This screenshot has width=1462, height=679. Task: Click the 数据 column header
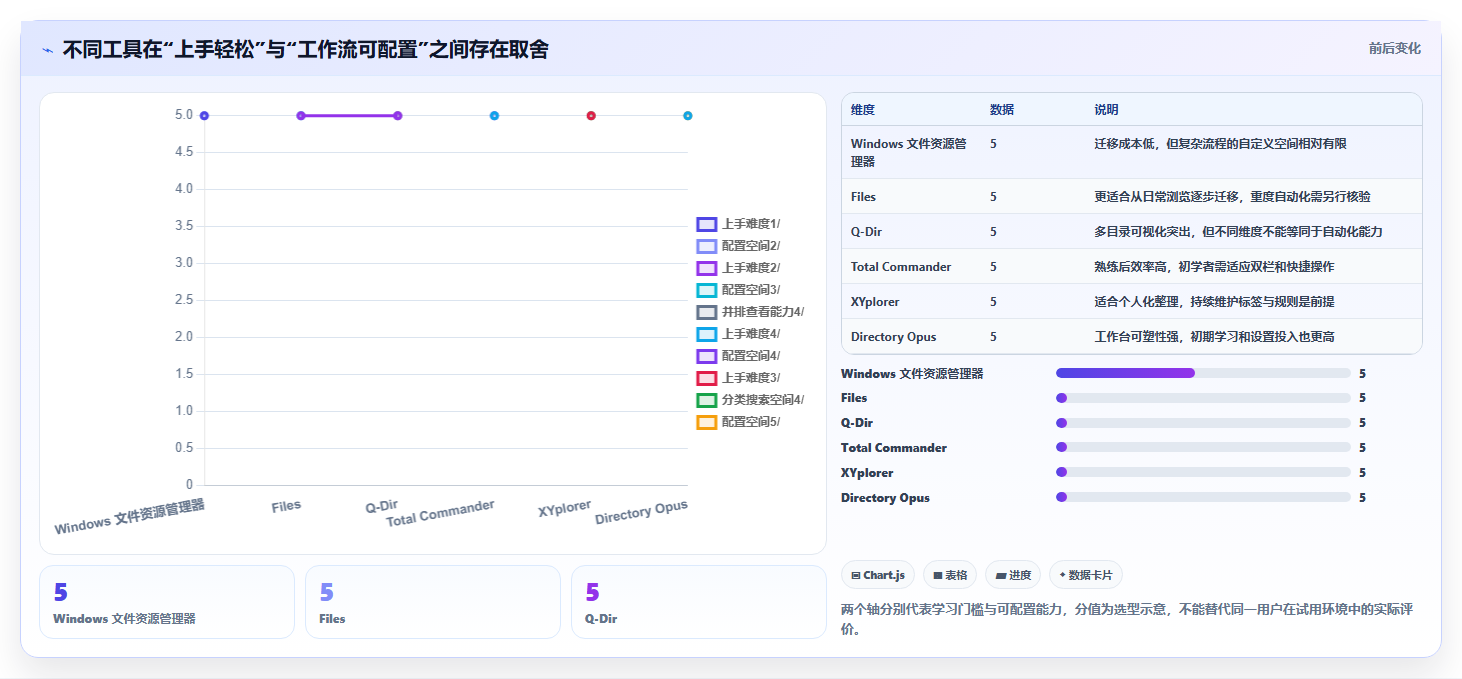point(1002,110)
